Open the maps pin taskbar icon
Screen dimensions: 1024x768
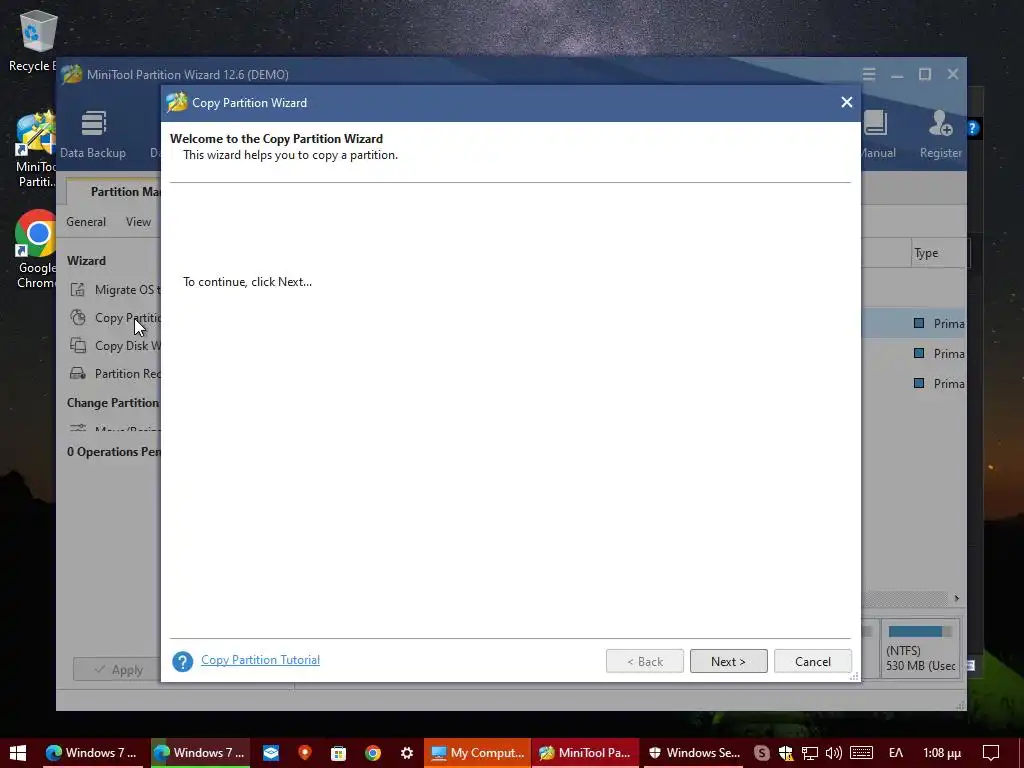point(305,753)
